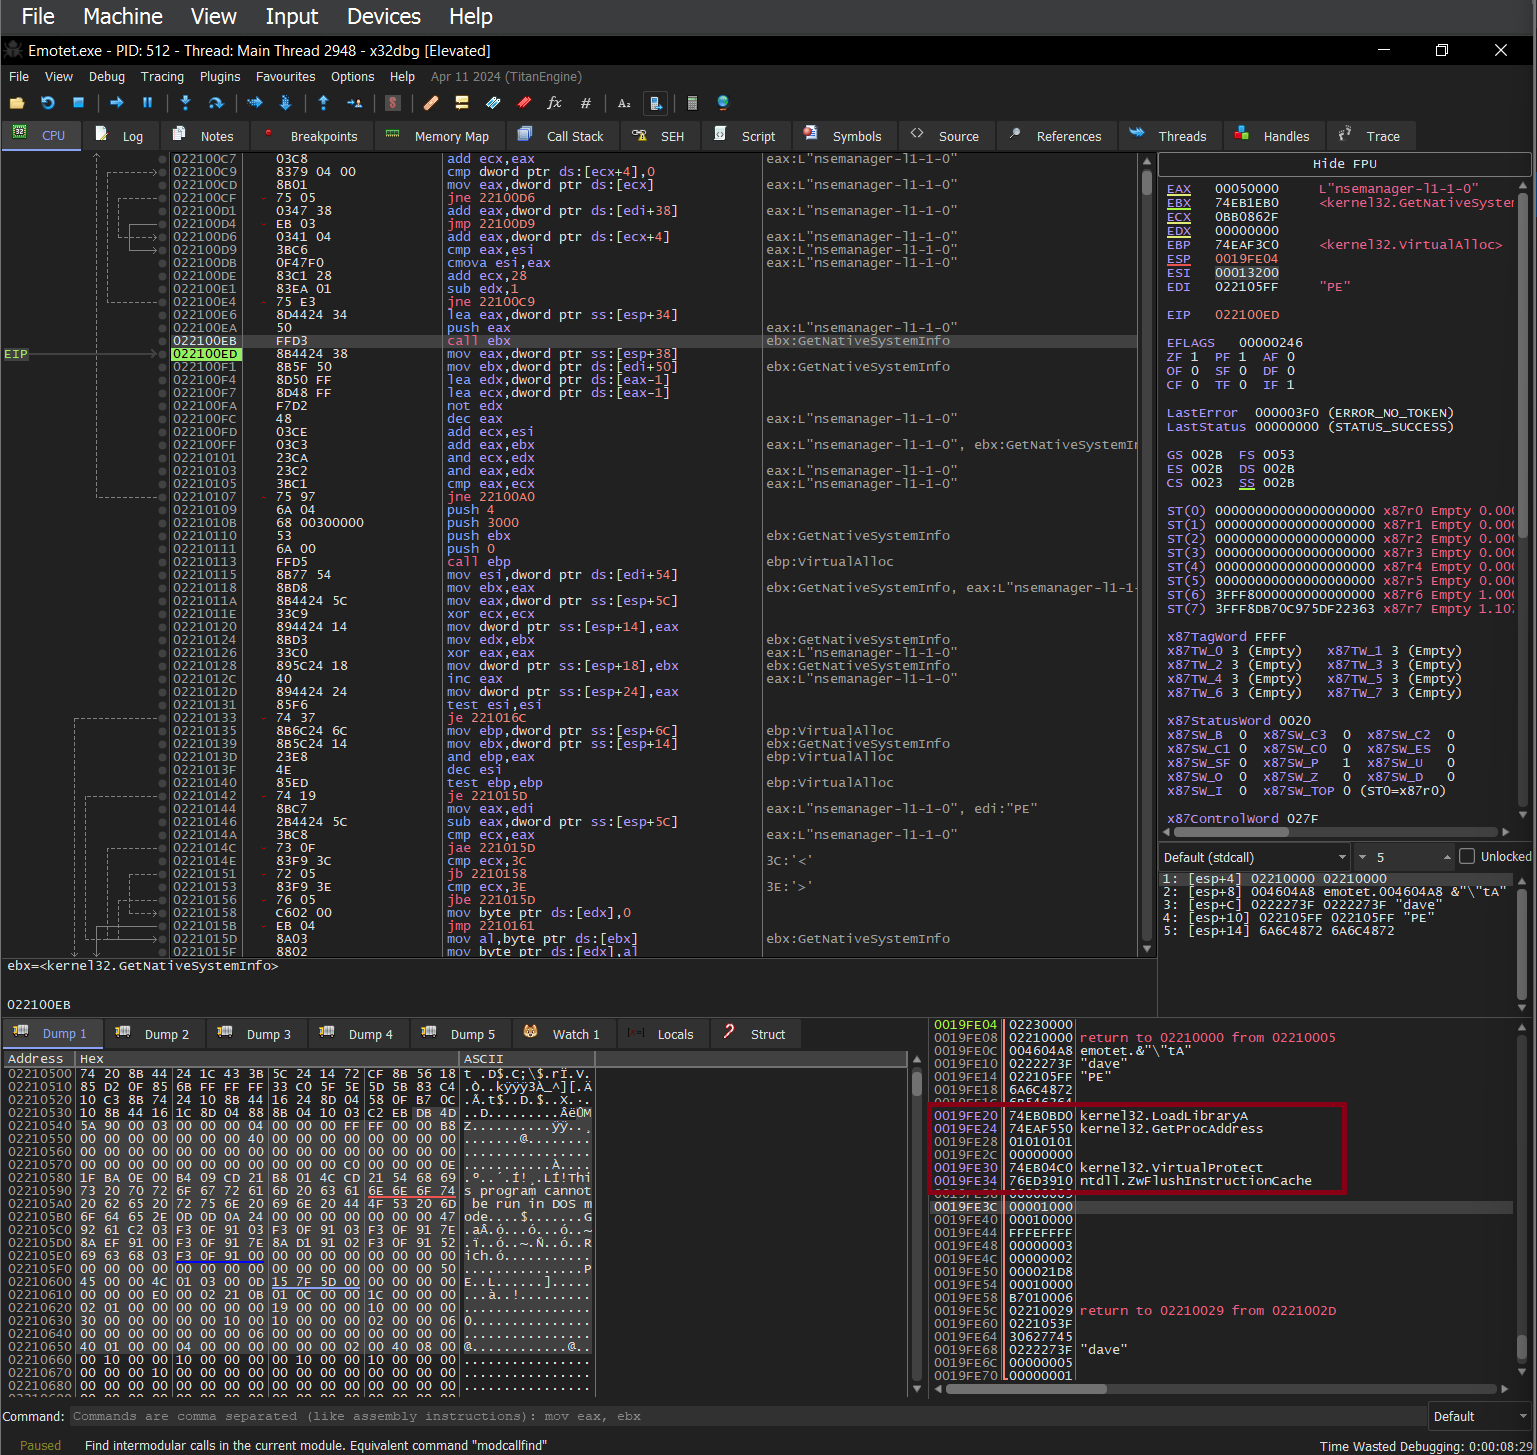The width and height of the screenshot is (1537, 1455).
Task: Switch to Dump 2 tab
Action: pyautogui.click(x=154, y=1034)
